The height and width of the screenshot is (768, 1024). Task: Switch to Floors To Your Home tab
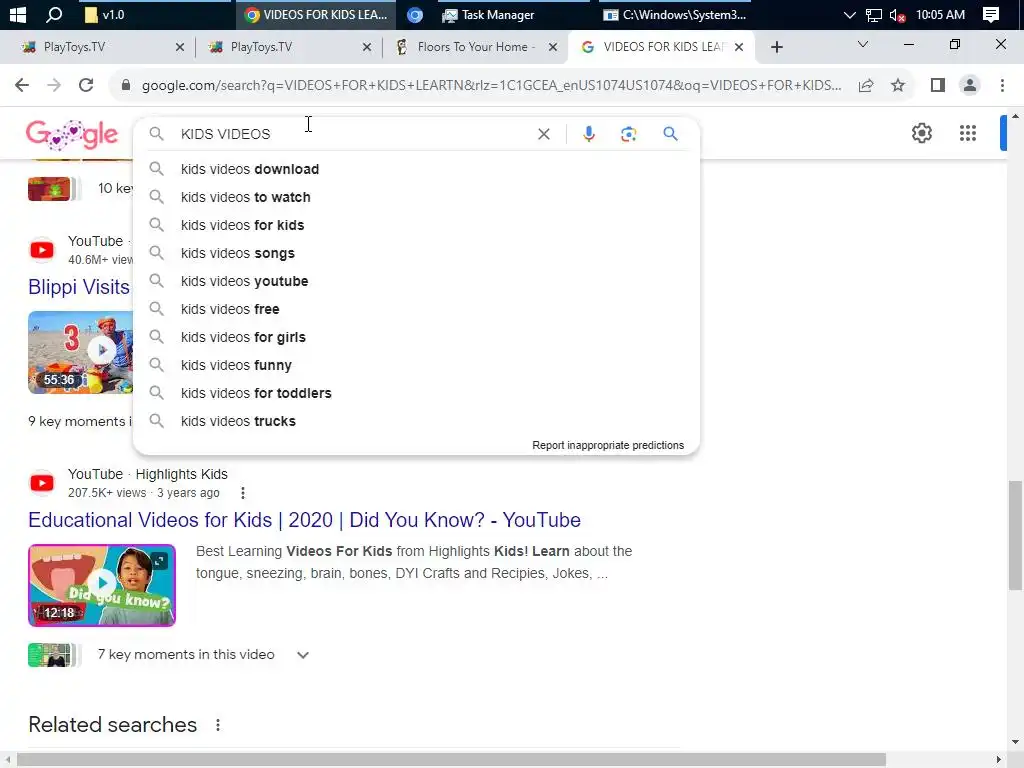coord(476,47)
